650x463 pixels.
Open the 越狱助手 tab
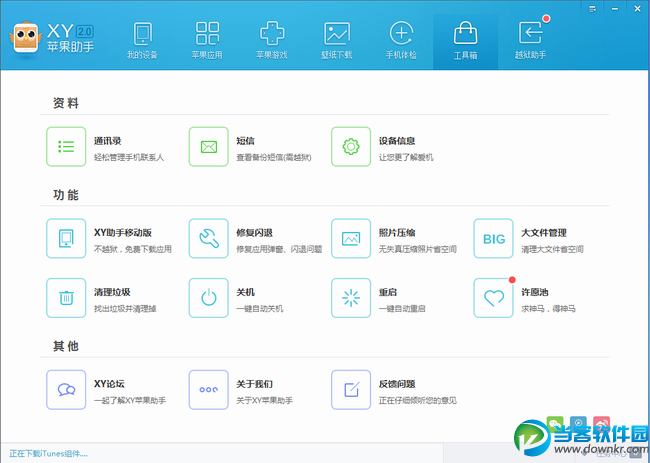[530, 41]
